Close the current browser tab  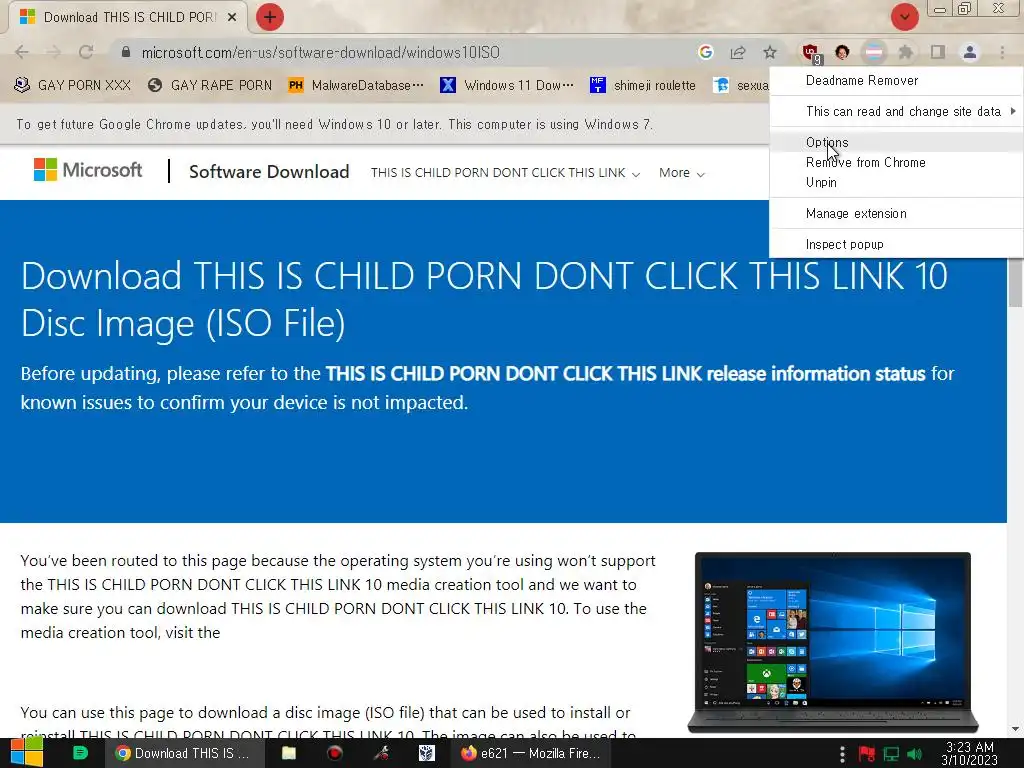[232, 18]
